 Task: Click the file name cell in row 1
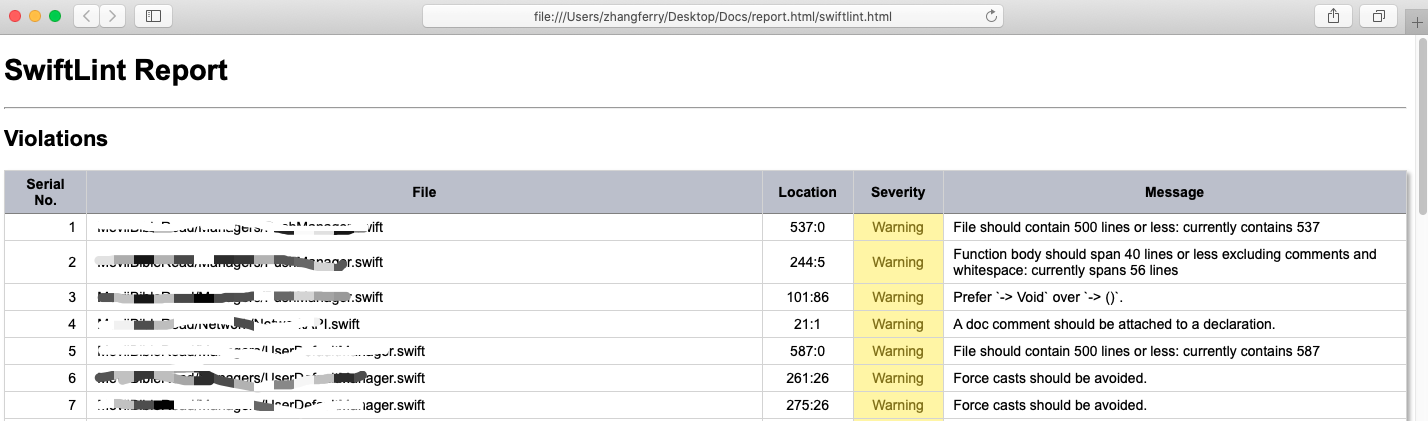pyautogui.click(x=424, y=227)
